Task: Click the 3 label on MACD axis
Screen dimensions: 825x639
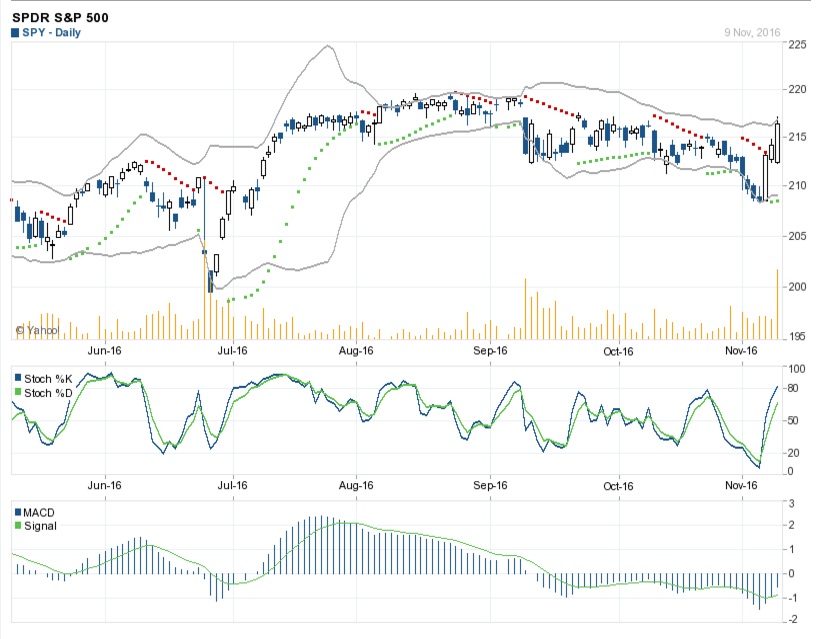Action: point(792,503)
